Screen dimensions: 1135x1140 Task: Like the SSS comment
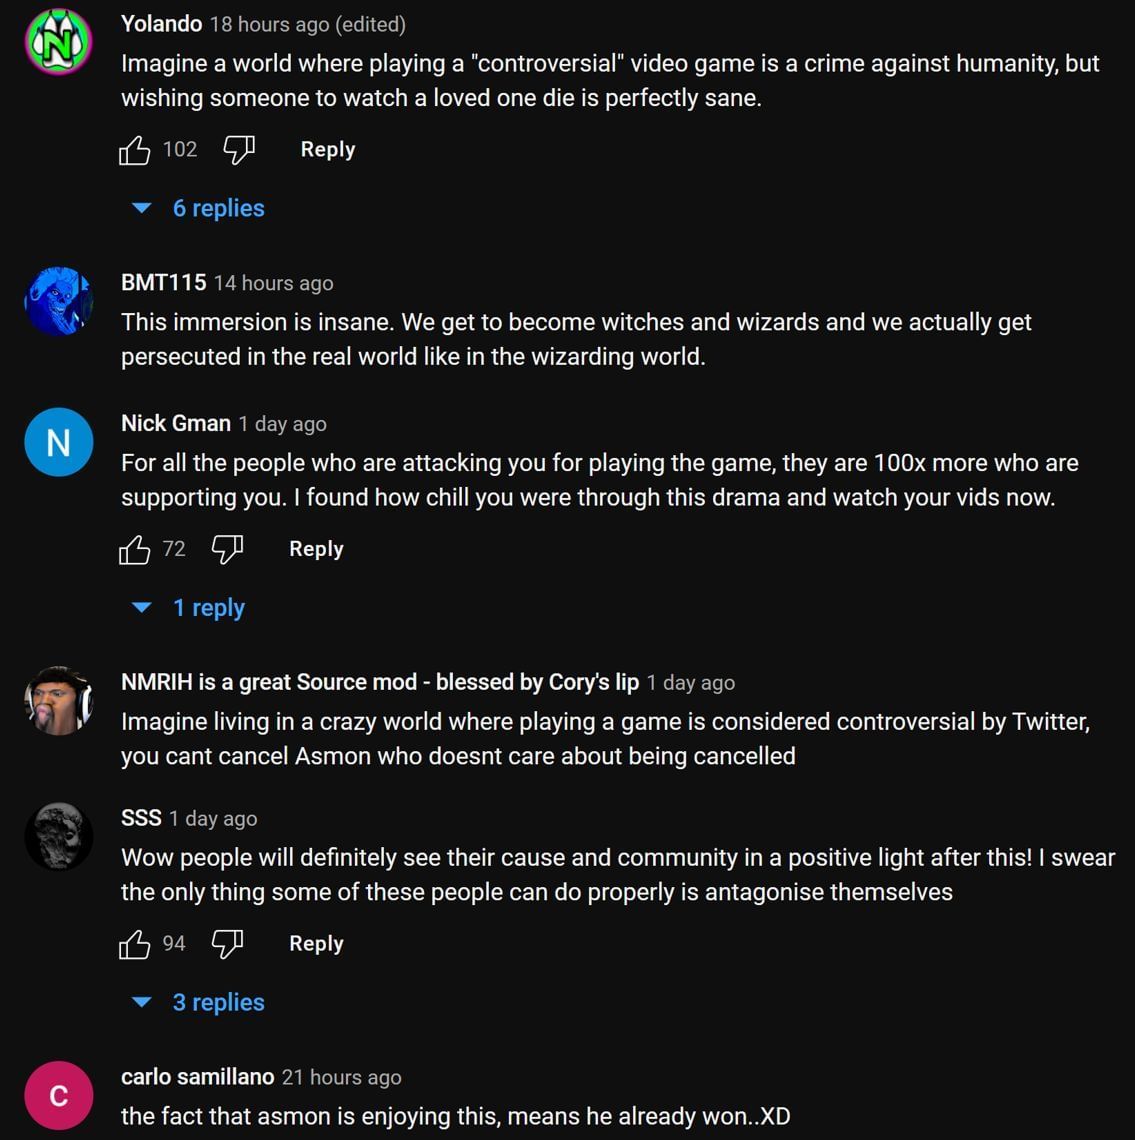135,943
